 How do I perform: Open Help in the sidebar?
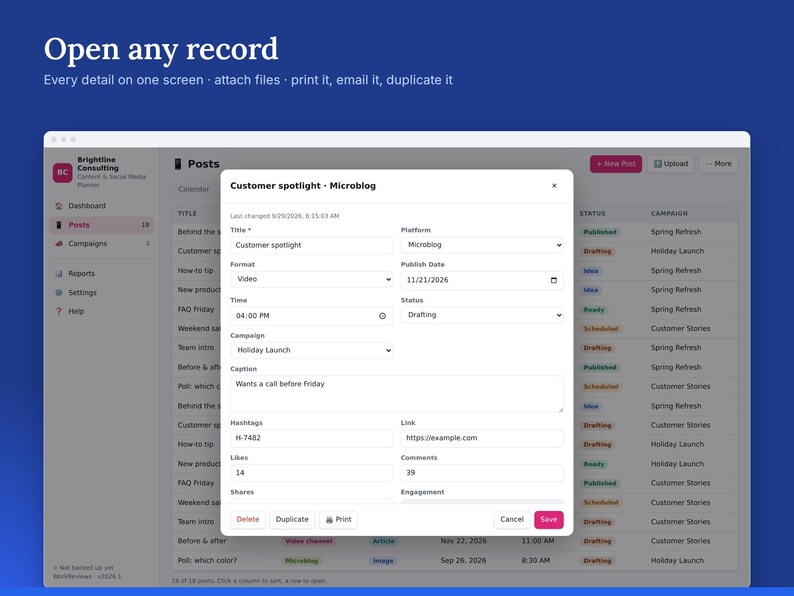102,311
